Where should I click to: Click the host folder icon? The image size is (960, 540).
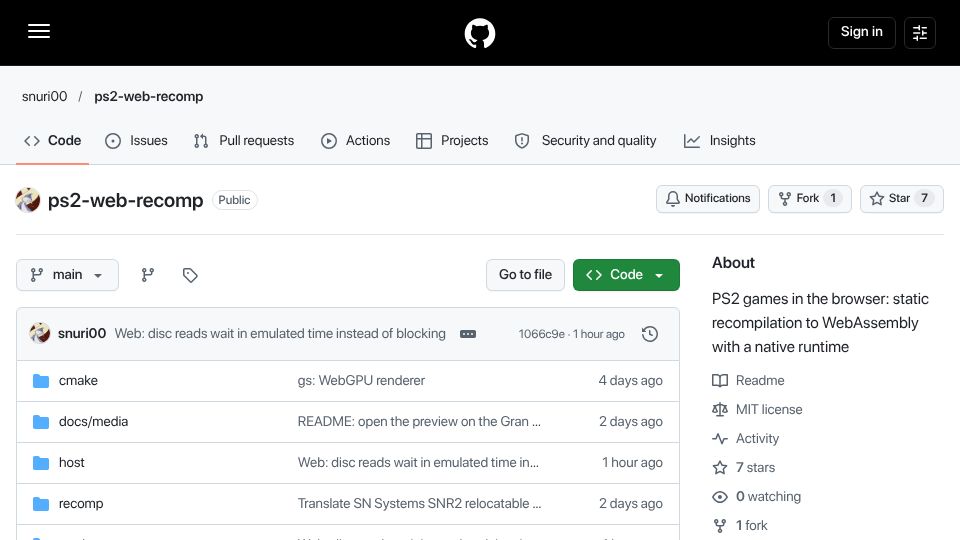pyautogui.click(x=41, y=463)
